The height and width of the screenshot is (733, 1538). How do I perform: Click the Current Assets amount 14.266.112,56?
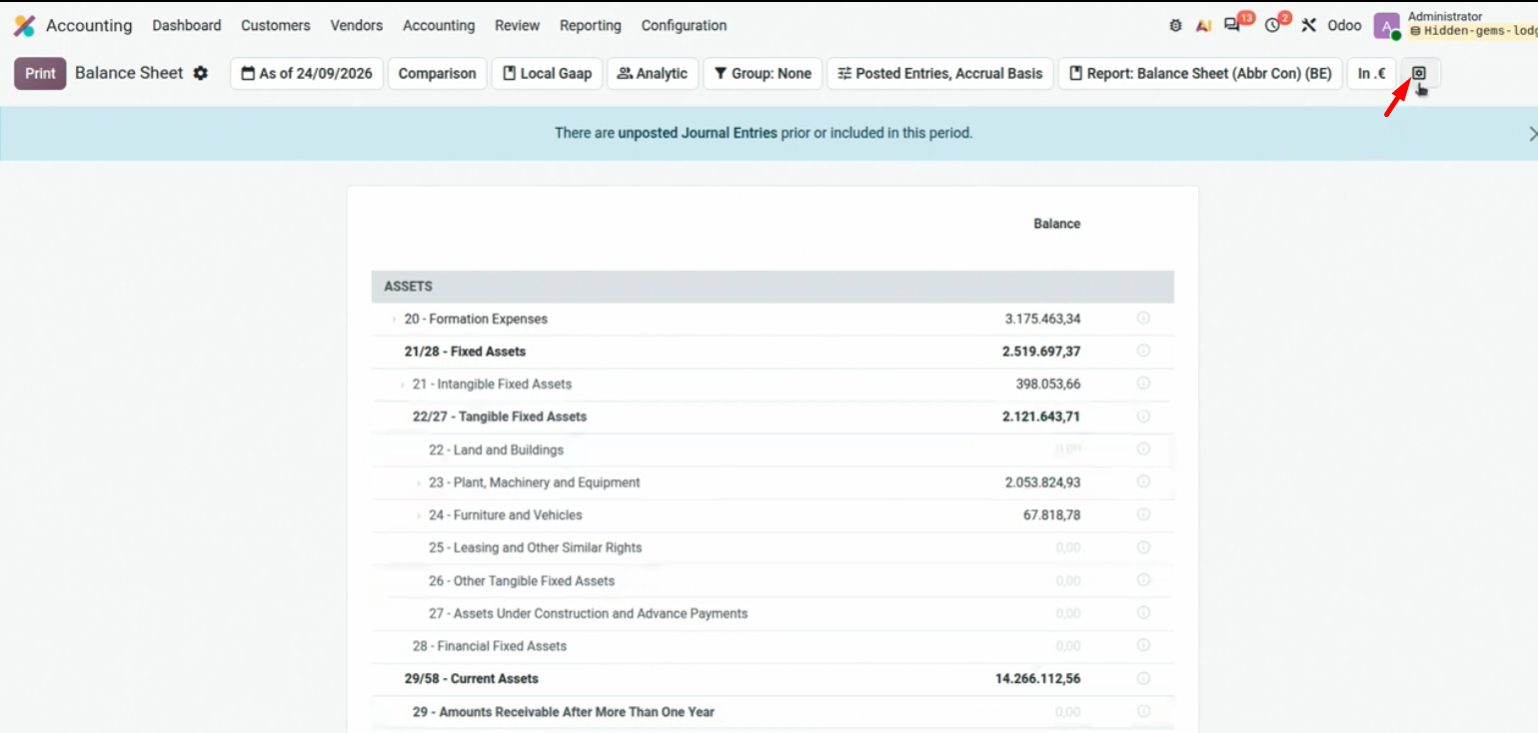pyautogui.click(x=1037, y=678)
